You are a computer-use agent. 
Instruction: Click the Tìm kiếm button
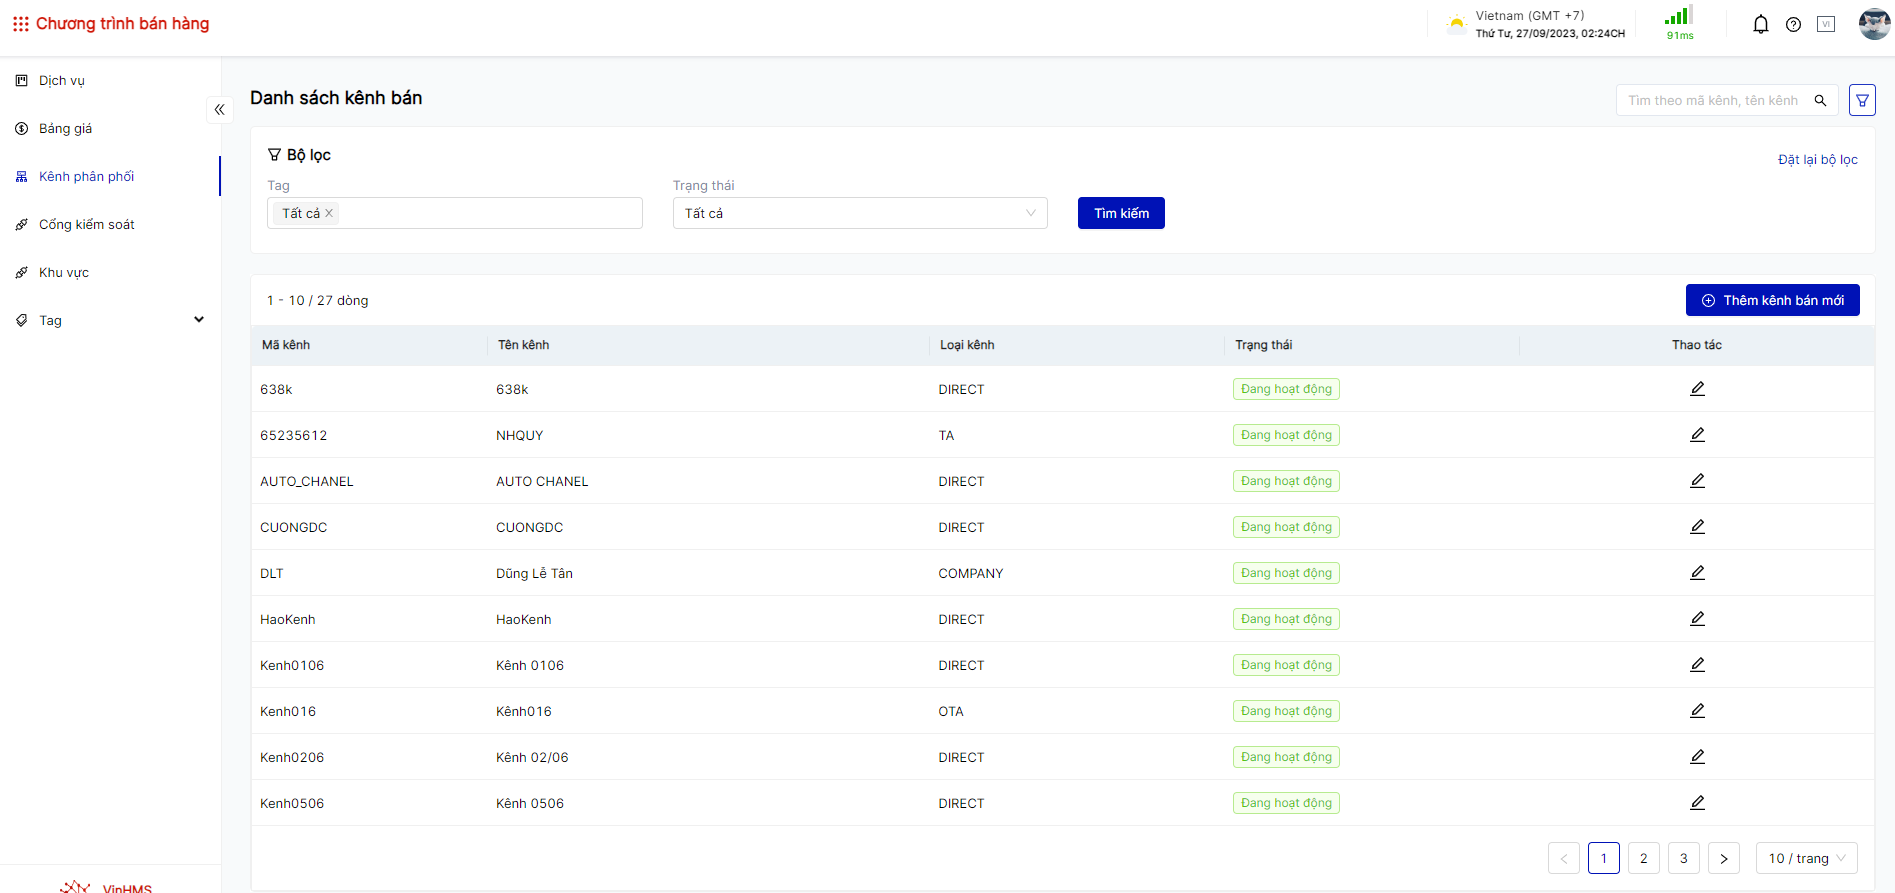pyautogui.click(x=1120, y=213)
